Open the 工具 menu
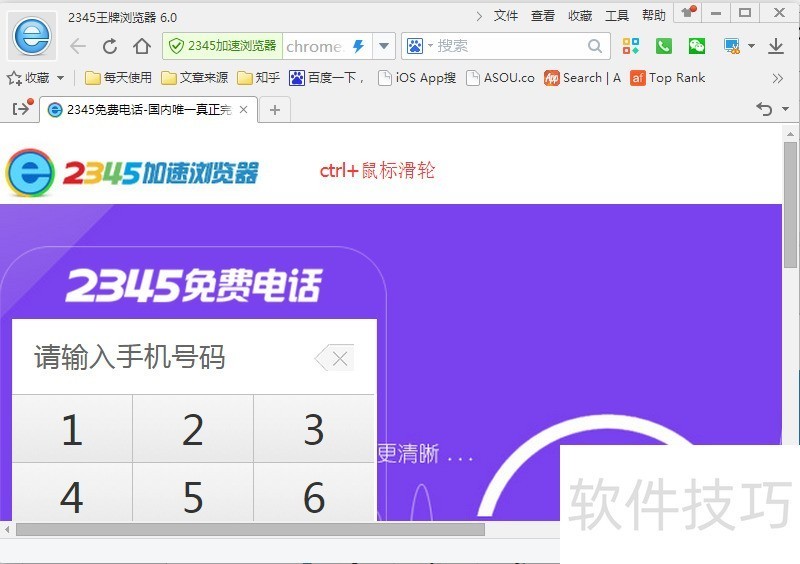The width and height of the screenshot is (800, 564). (617, 16)
